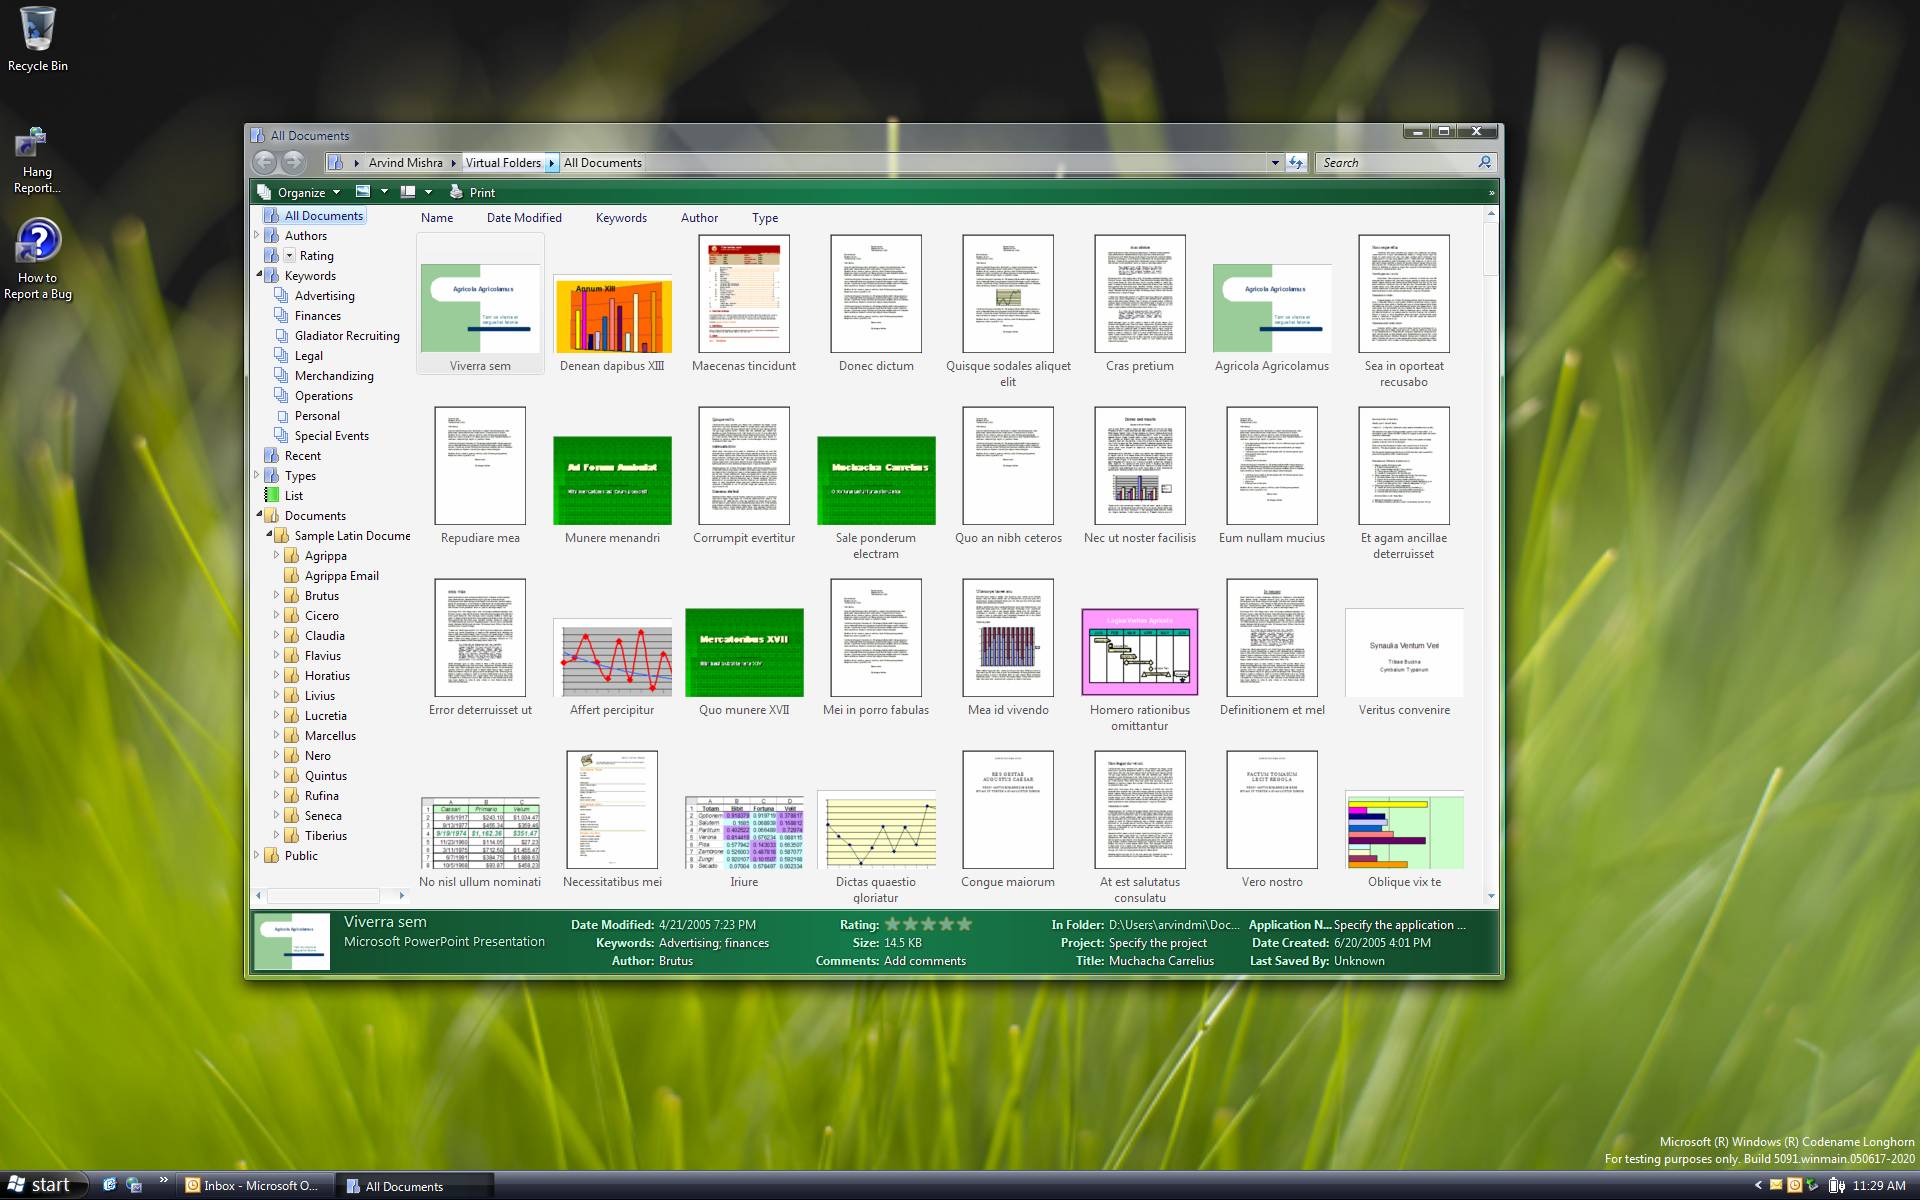Select Denean dapibus XIII chart thumbnail
Screen dimensions: 1920x1200
[612, 315]
